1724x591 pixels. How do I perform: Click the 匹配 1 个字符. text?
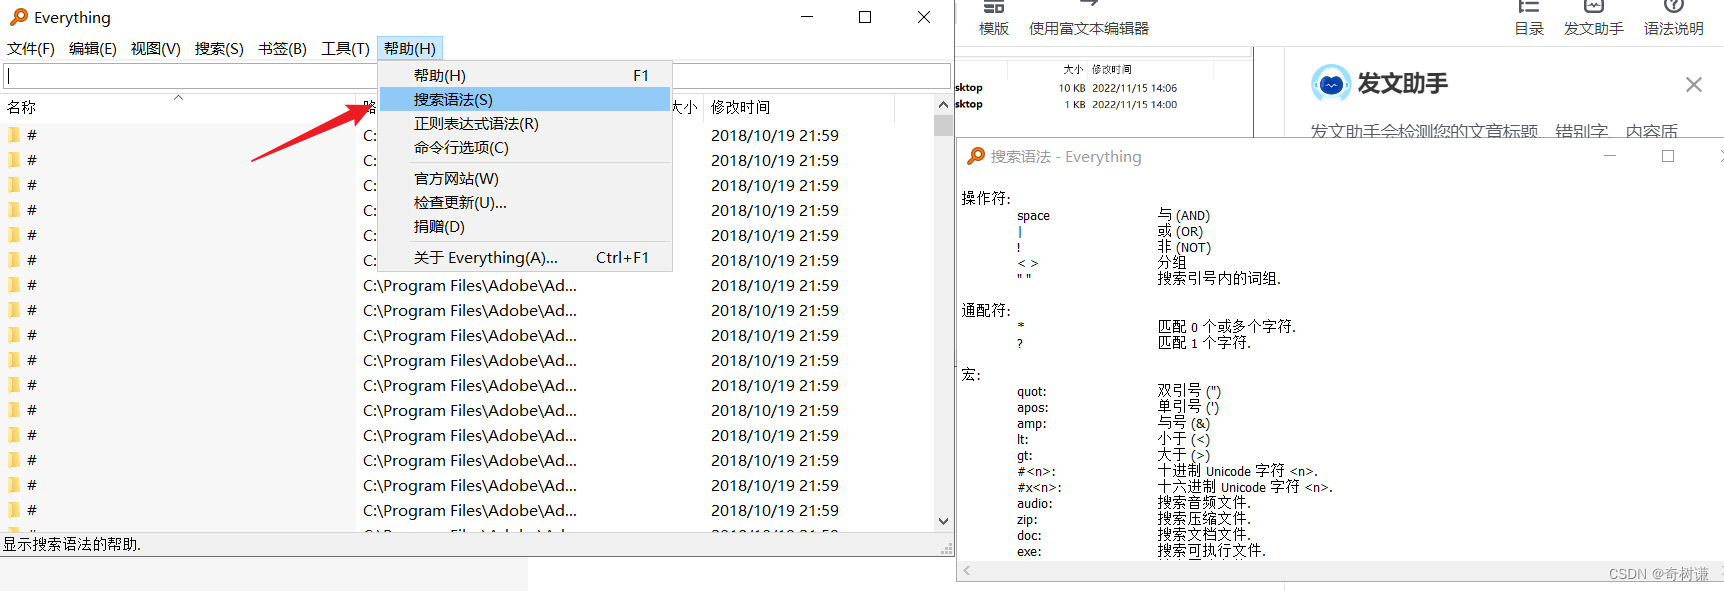pos(1204,342)
